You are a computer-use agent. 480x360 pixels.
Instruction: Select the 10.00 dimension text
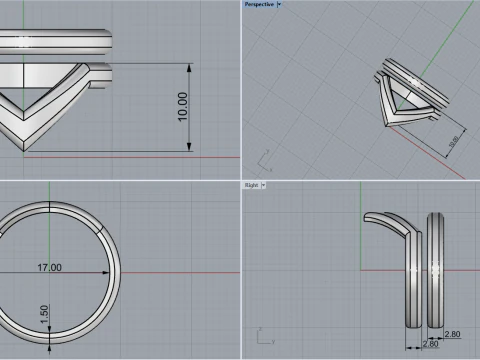183,107
